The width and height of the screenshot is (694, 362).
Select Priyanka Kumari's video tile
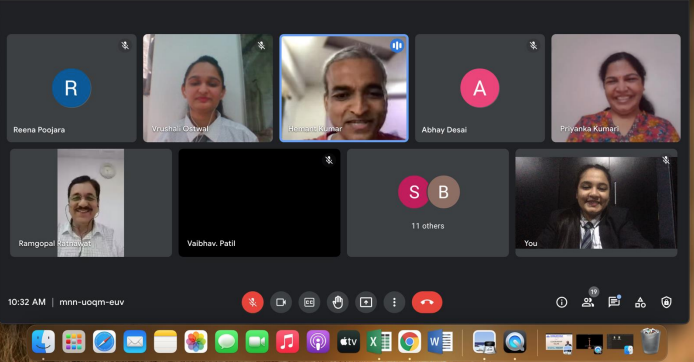pos(616,88)
